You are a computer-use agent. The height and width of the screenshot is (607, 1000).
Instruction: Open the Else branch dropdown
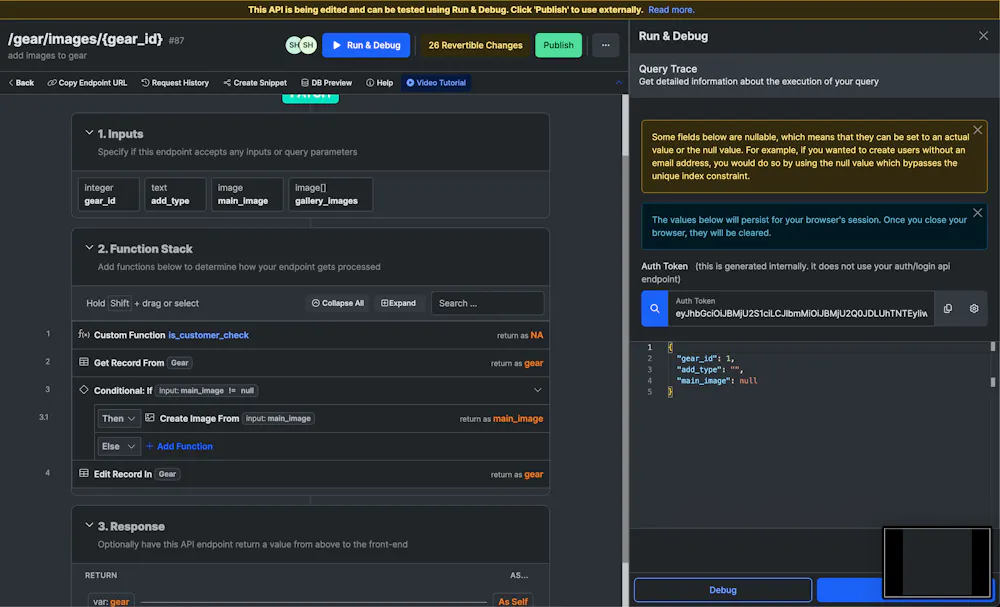119,446
